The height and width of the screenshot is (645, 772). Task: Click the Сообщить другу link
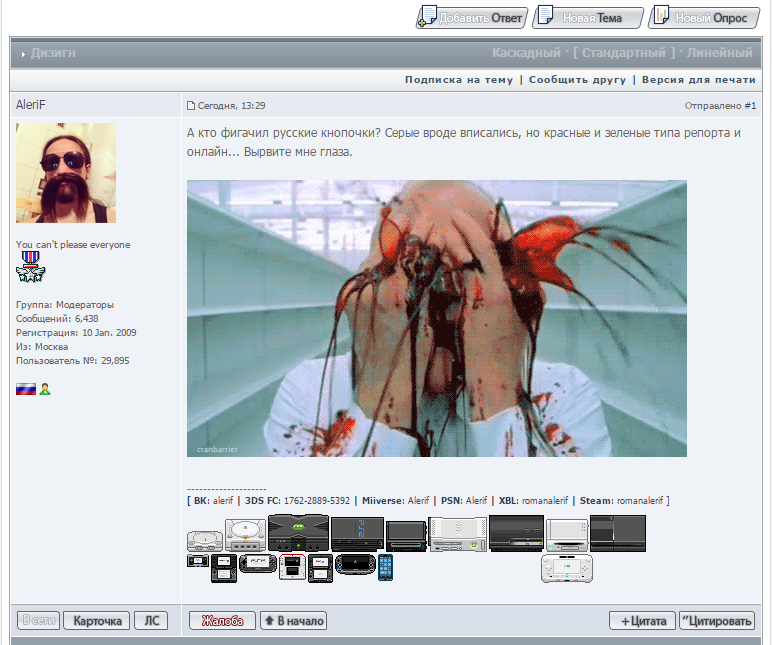[578, 80]
